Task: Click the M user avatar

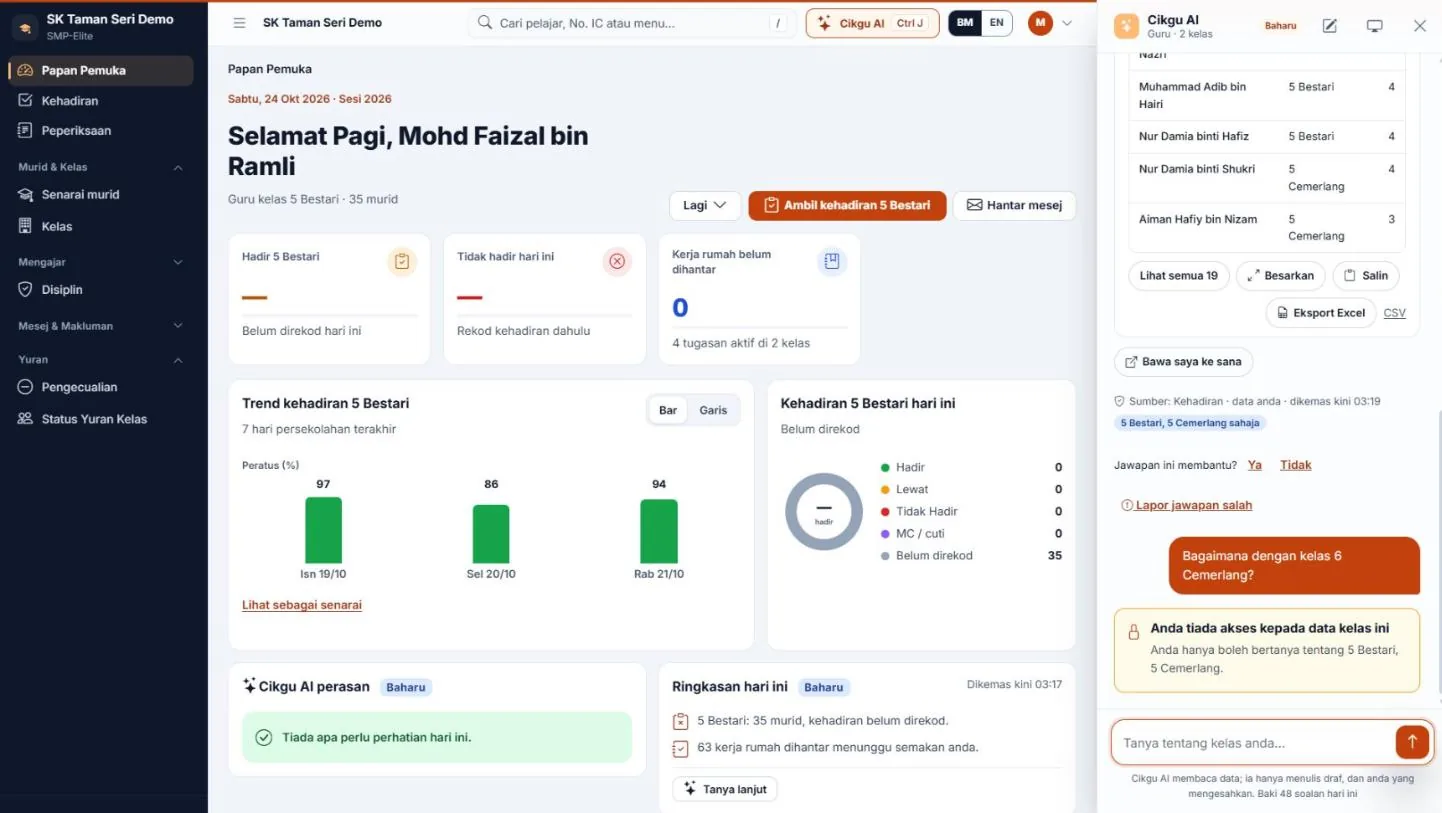Action: [1040, 23]
